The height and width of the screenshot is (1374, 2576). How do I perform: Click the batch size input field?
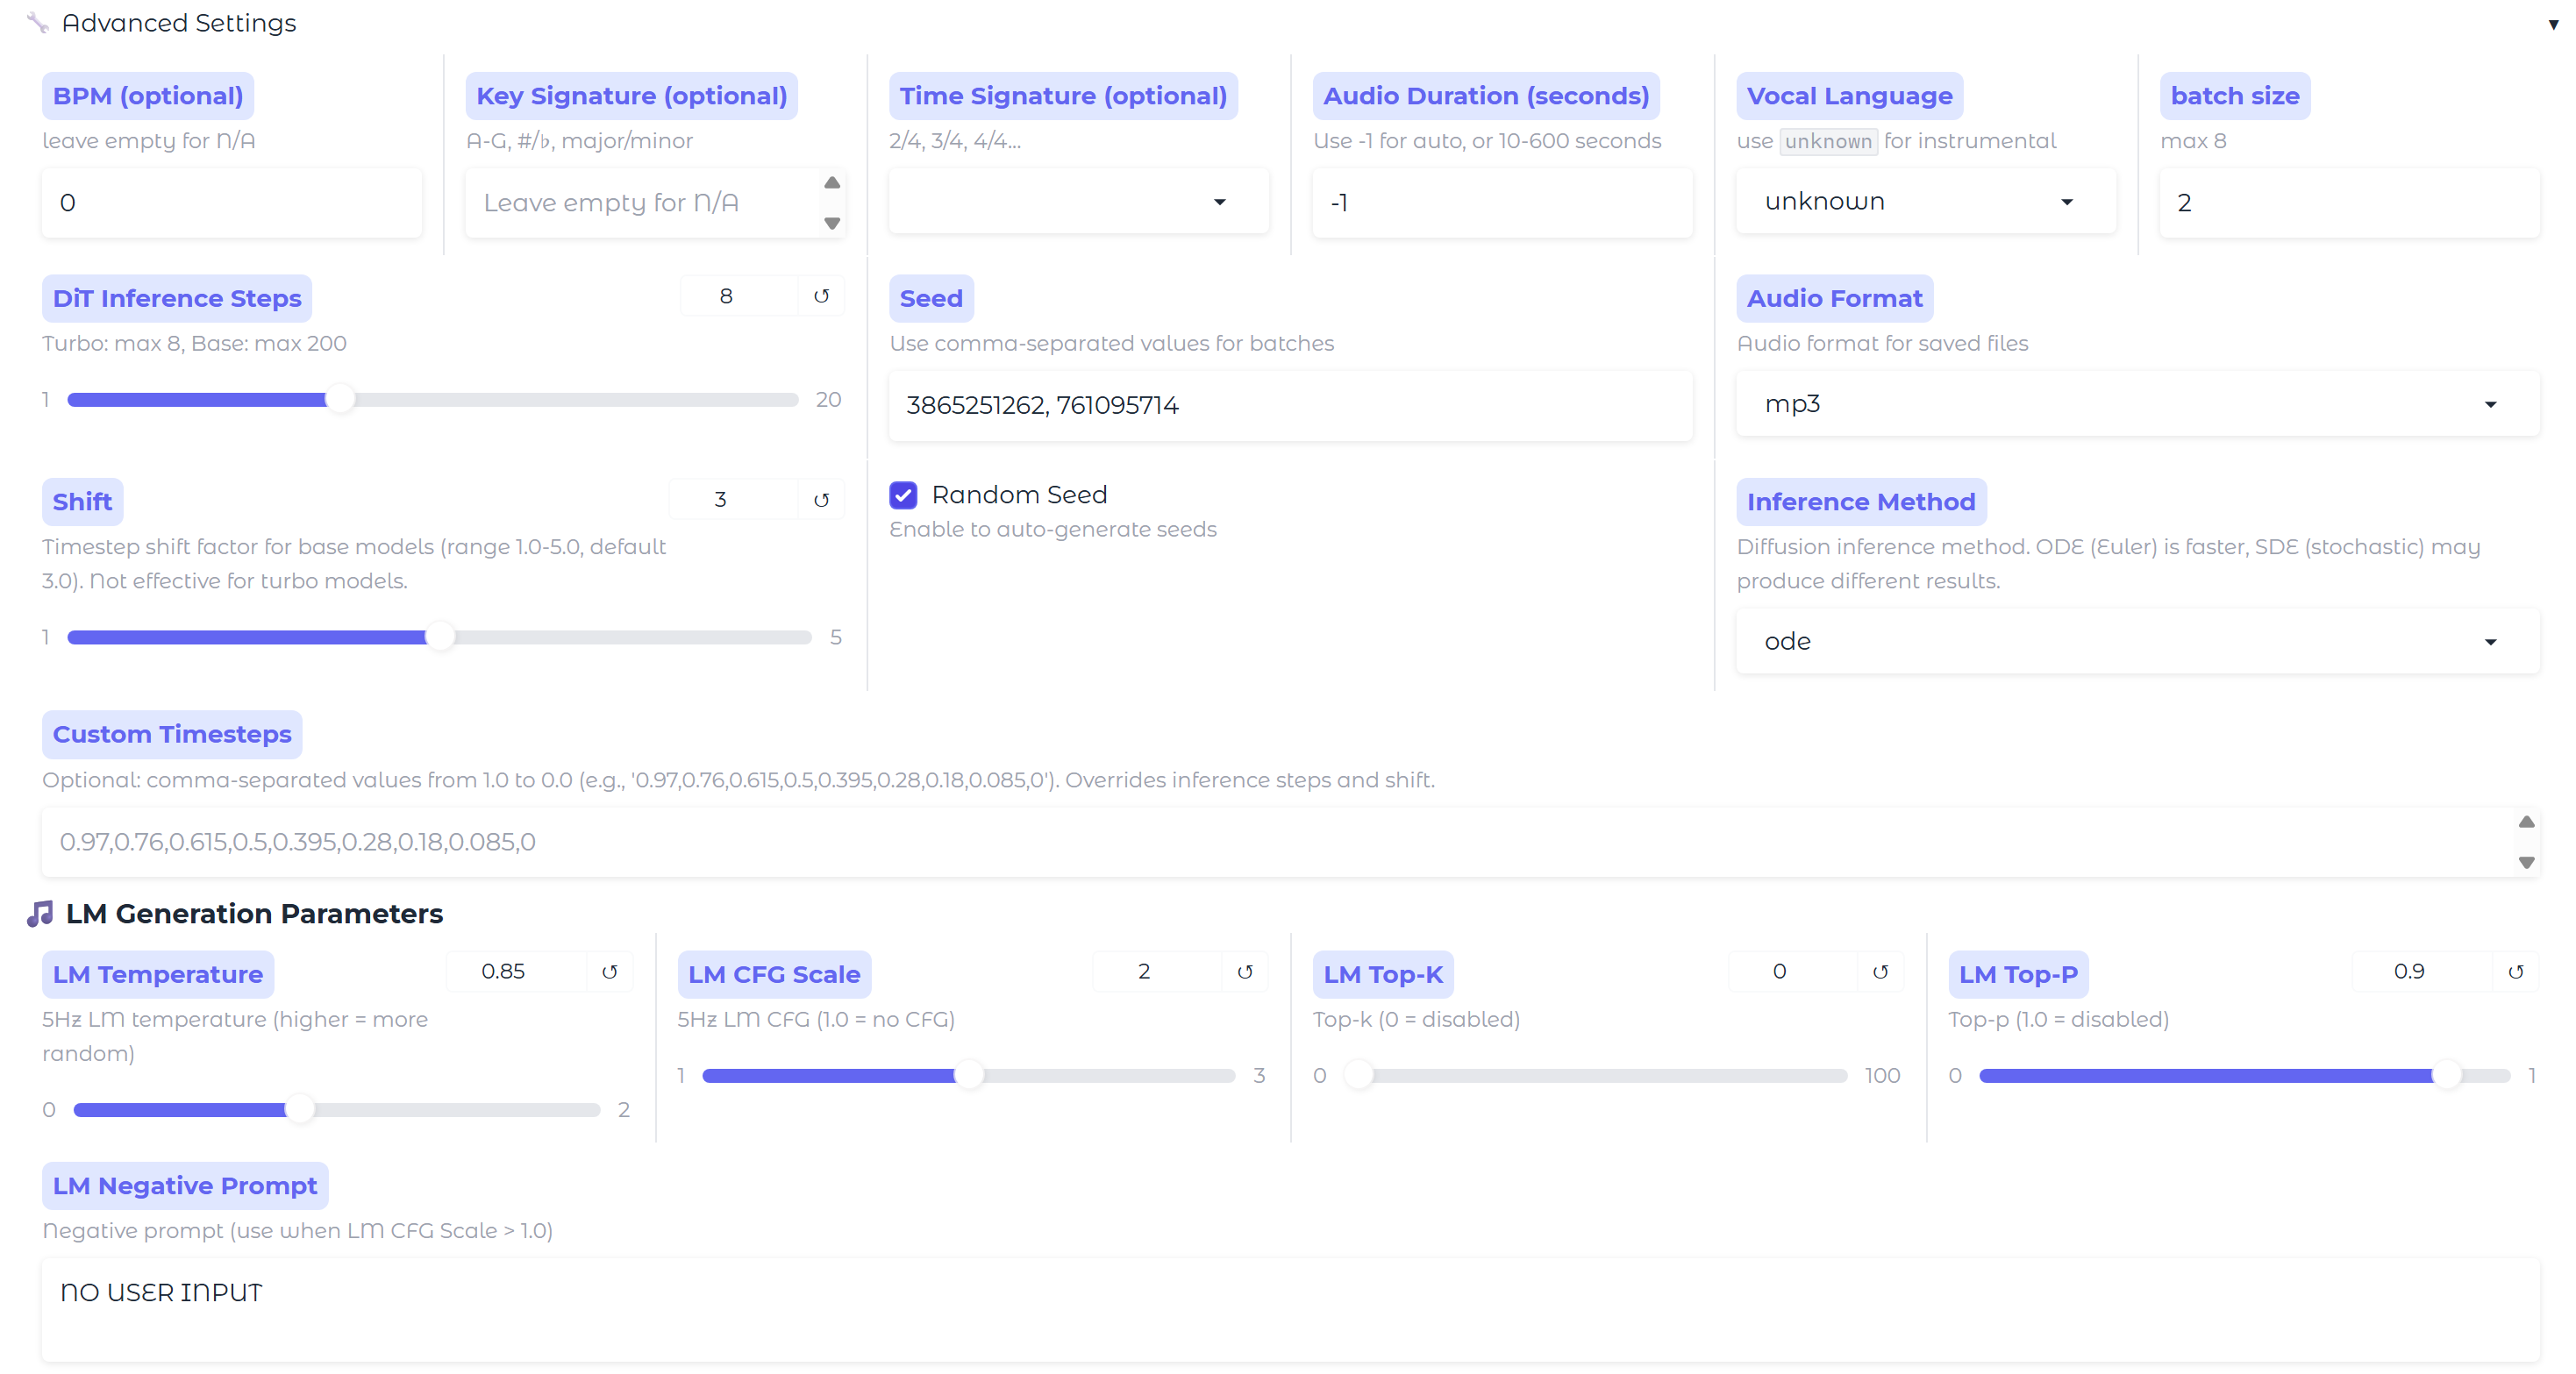pyautogui.click(x=2348, y=203)
